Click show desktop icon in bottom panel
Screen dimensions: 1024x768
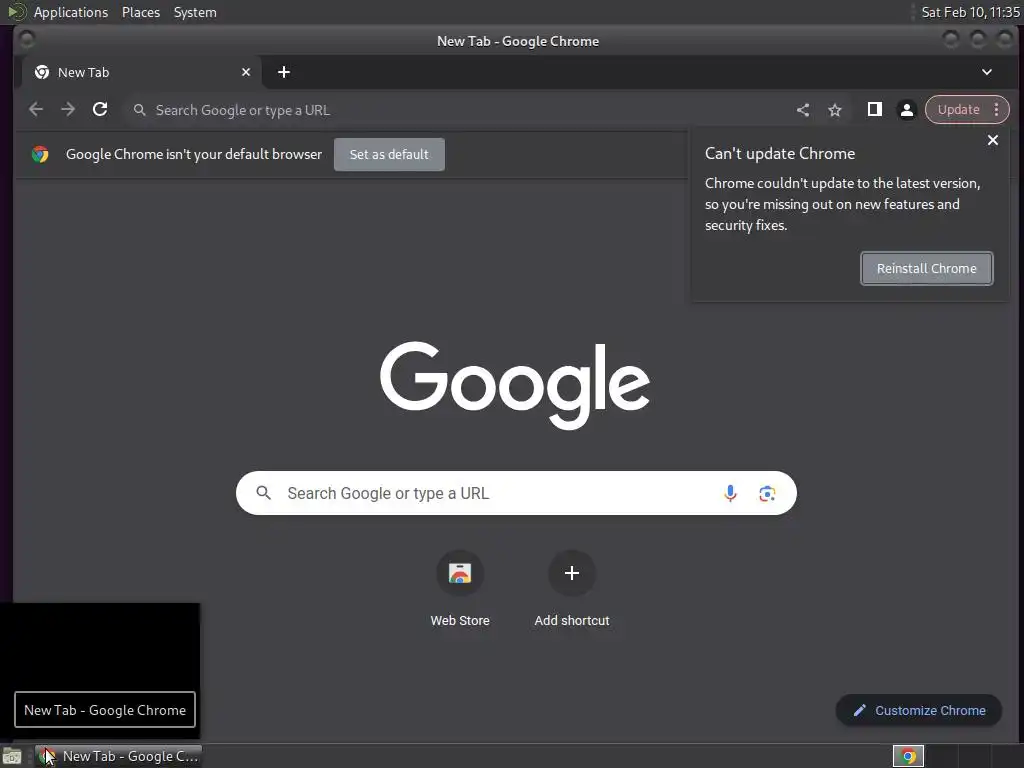point(12,756)
